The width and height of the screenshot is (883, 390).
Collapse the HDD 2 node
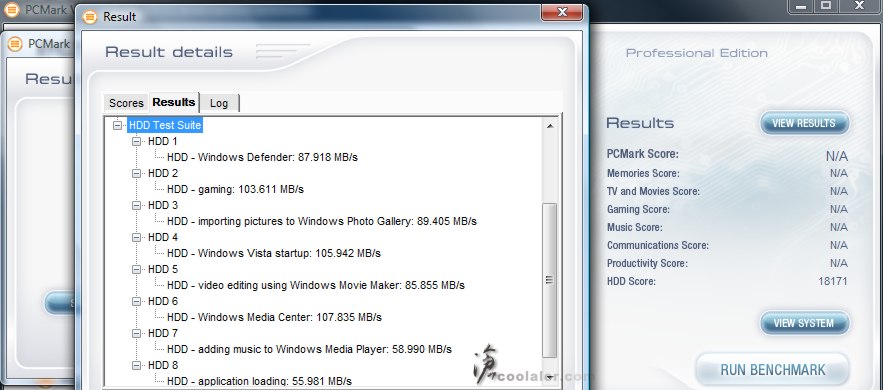[x=136, y=174]
